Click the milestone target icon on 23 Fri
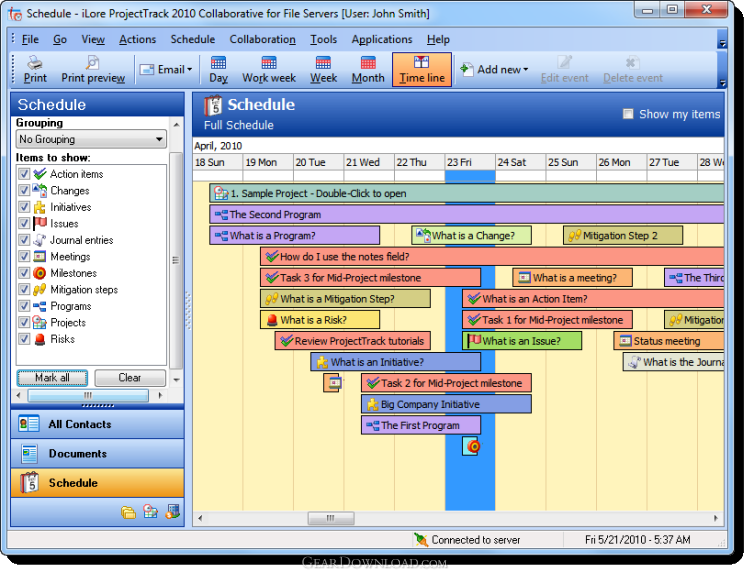750x571 pixels. pyautogui.click(x=473, y=446)
